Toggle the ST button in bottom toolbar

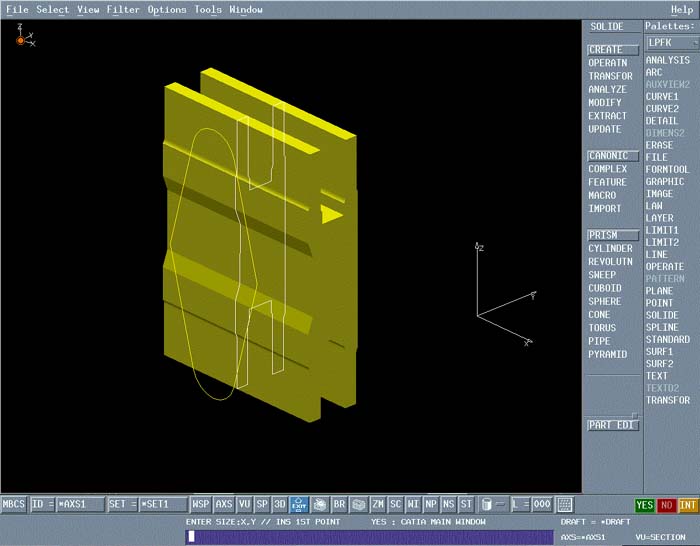[x=466, y=505]
